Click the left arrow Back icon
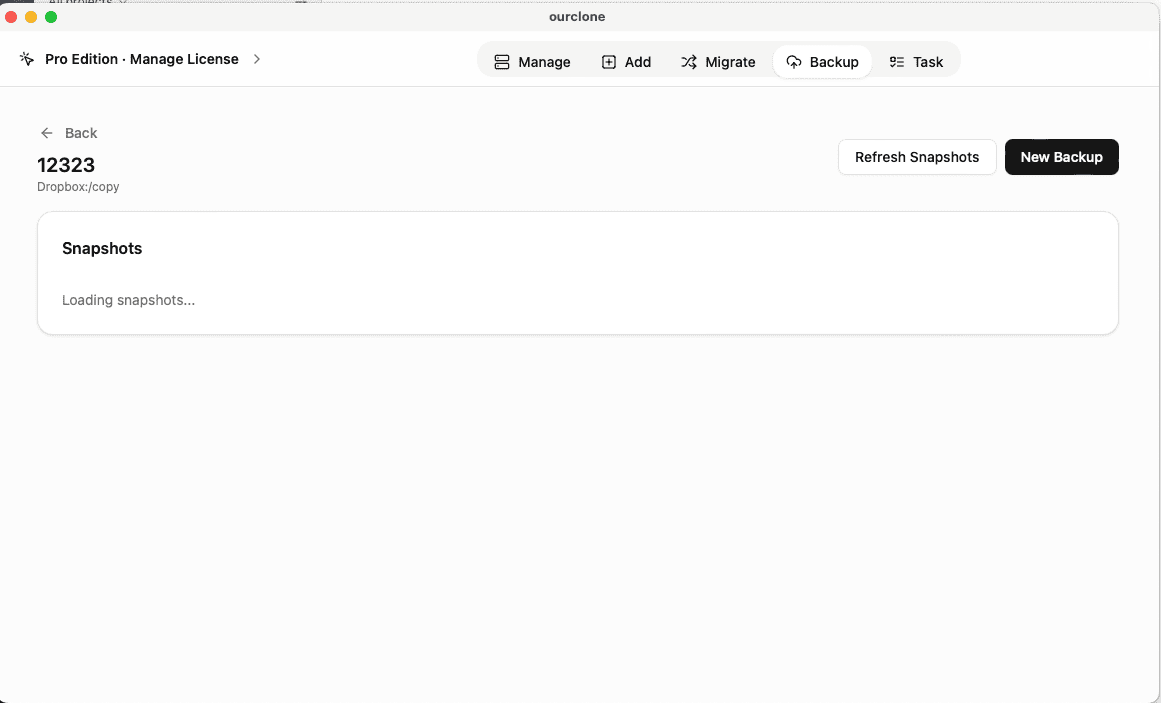 [x=47, y=133]
